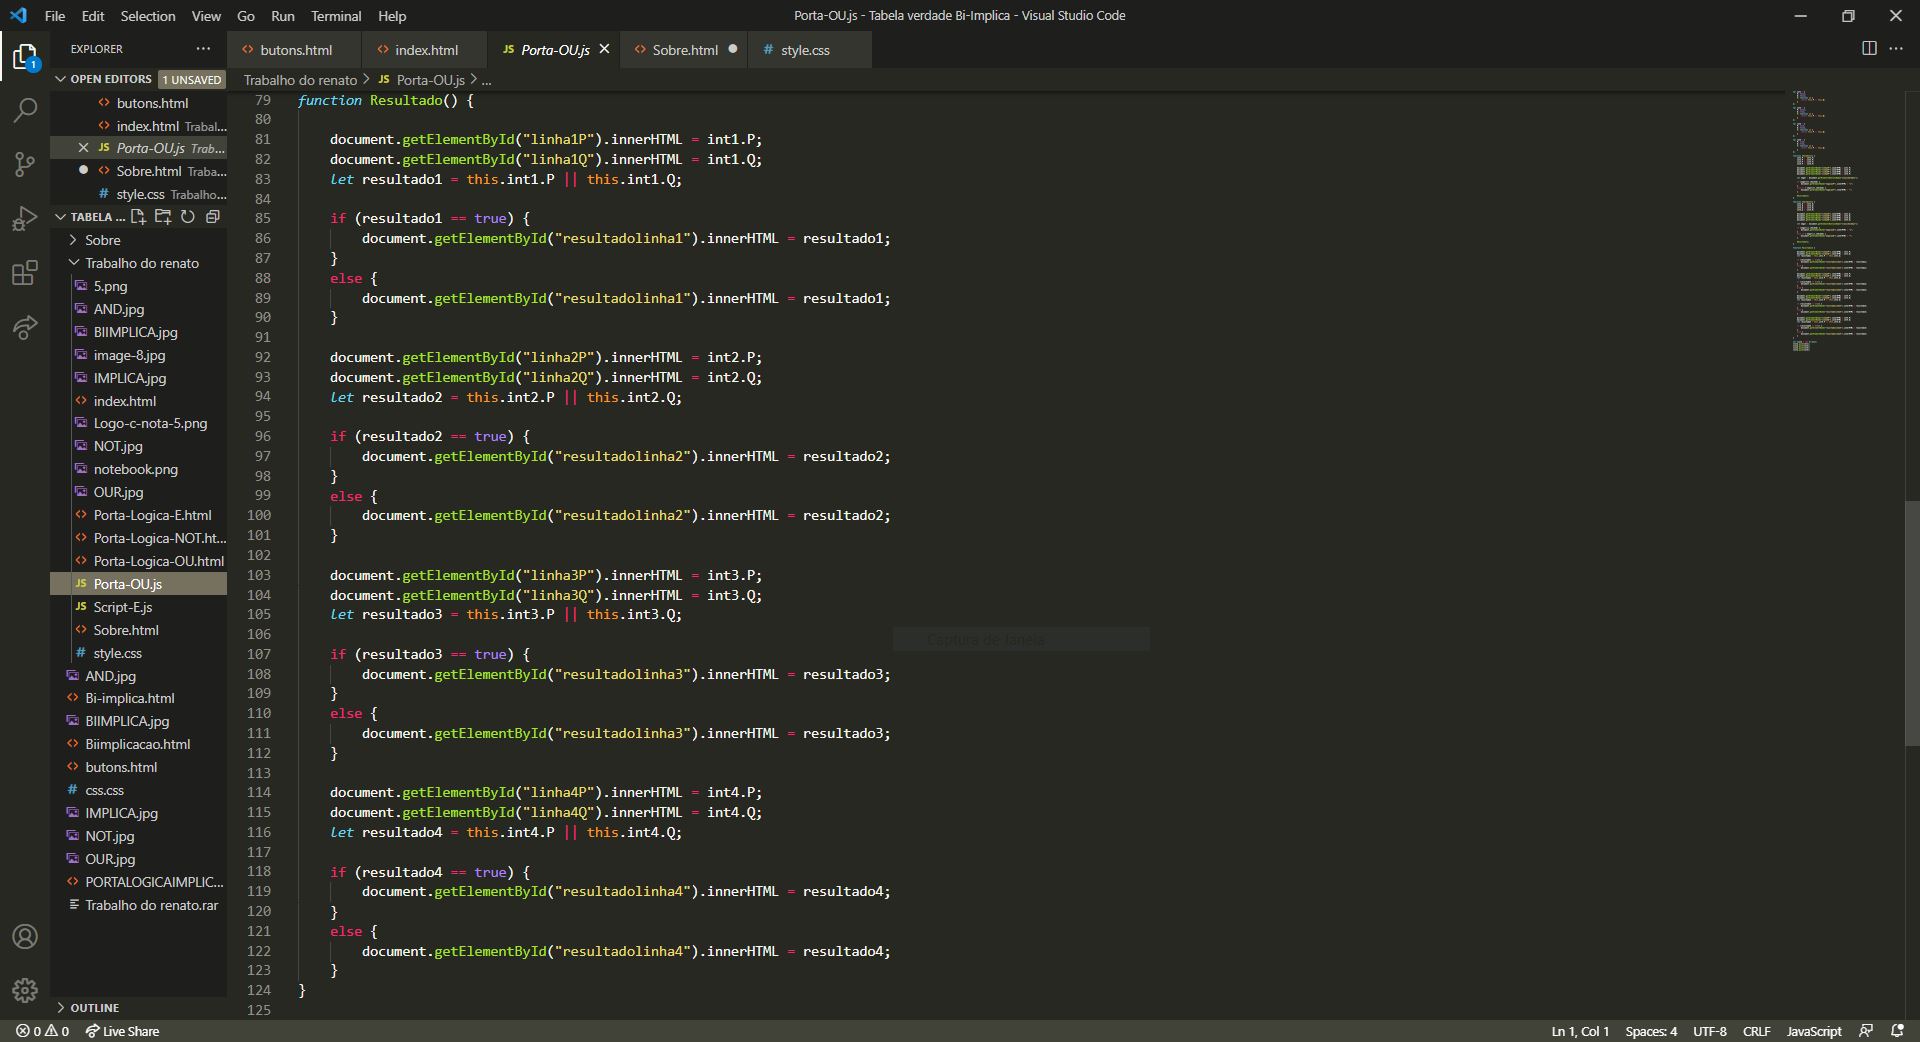Click Porta-OU.js breadcrumb item

[x=421, y=80]
